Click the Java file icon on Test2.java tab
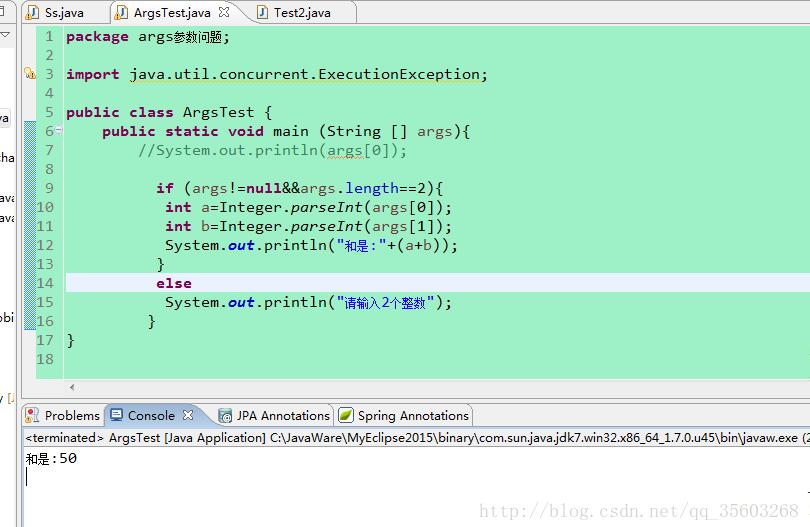Screen dimensions: 810x527 tap(262, 12)
